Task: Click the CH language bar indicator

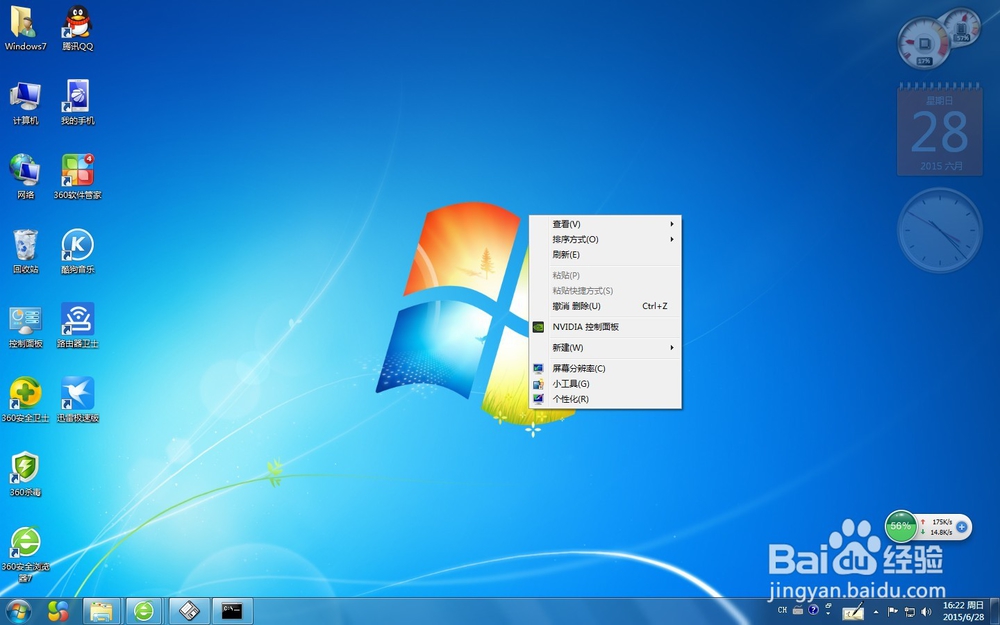Action: [783, 610]
